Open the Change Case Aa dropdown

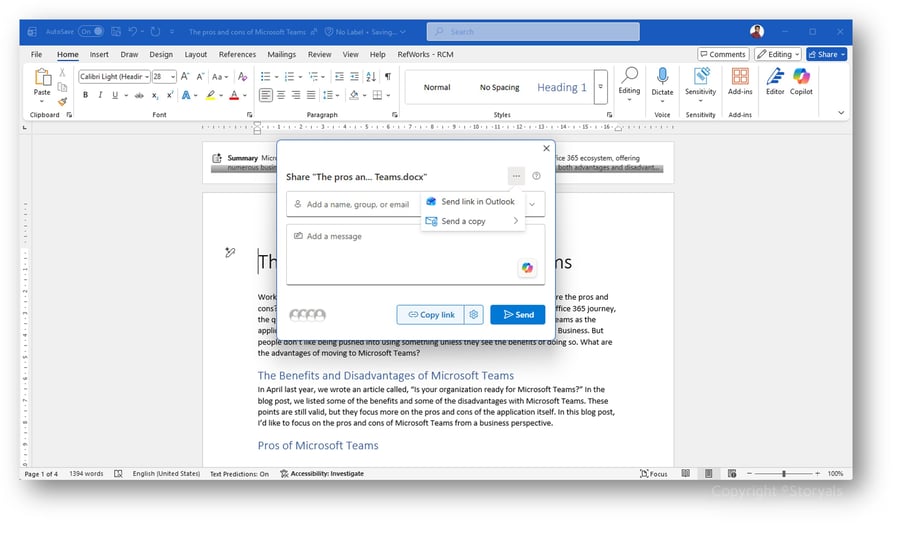coord(220,76)
